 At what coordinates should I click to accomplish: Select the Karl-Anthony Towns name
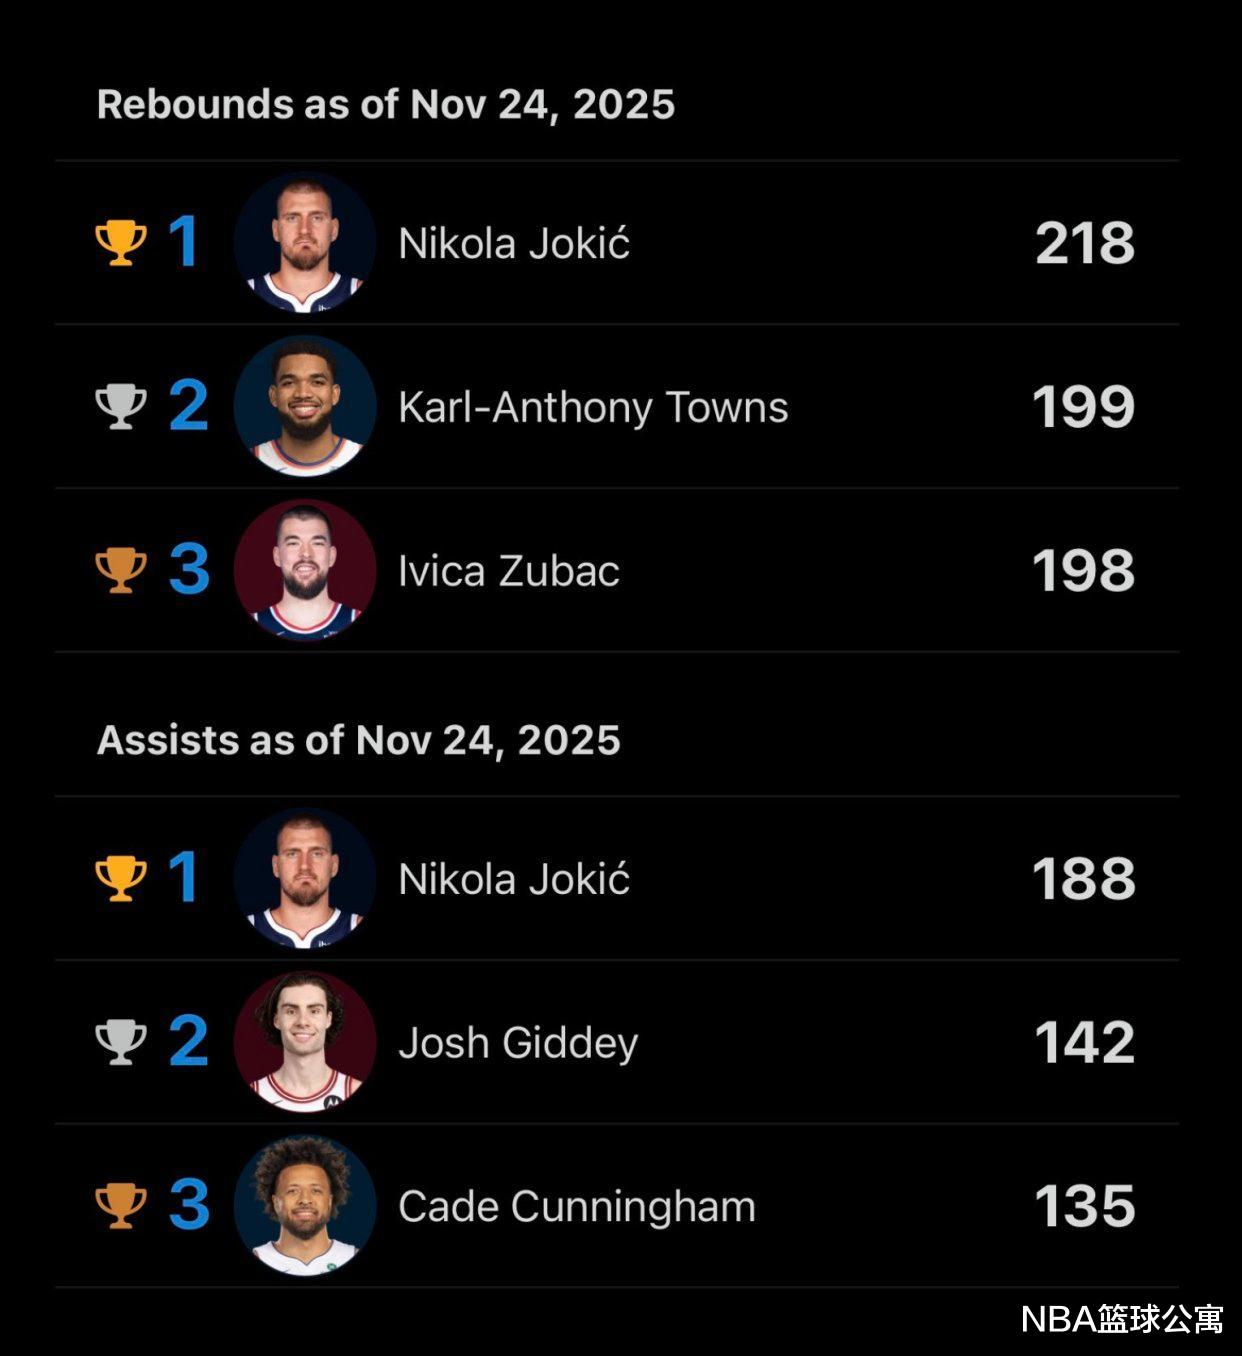[x=593, y=407]
